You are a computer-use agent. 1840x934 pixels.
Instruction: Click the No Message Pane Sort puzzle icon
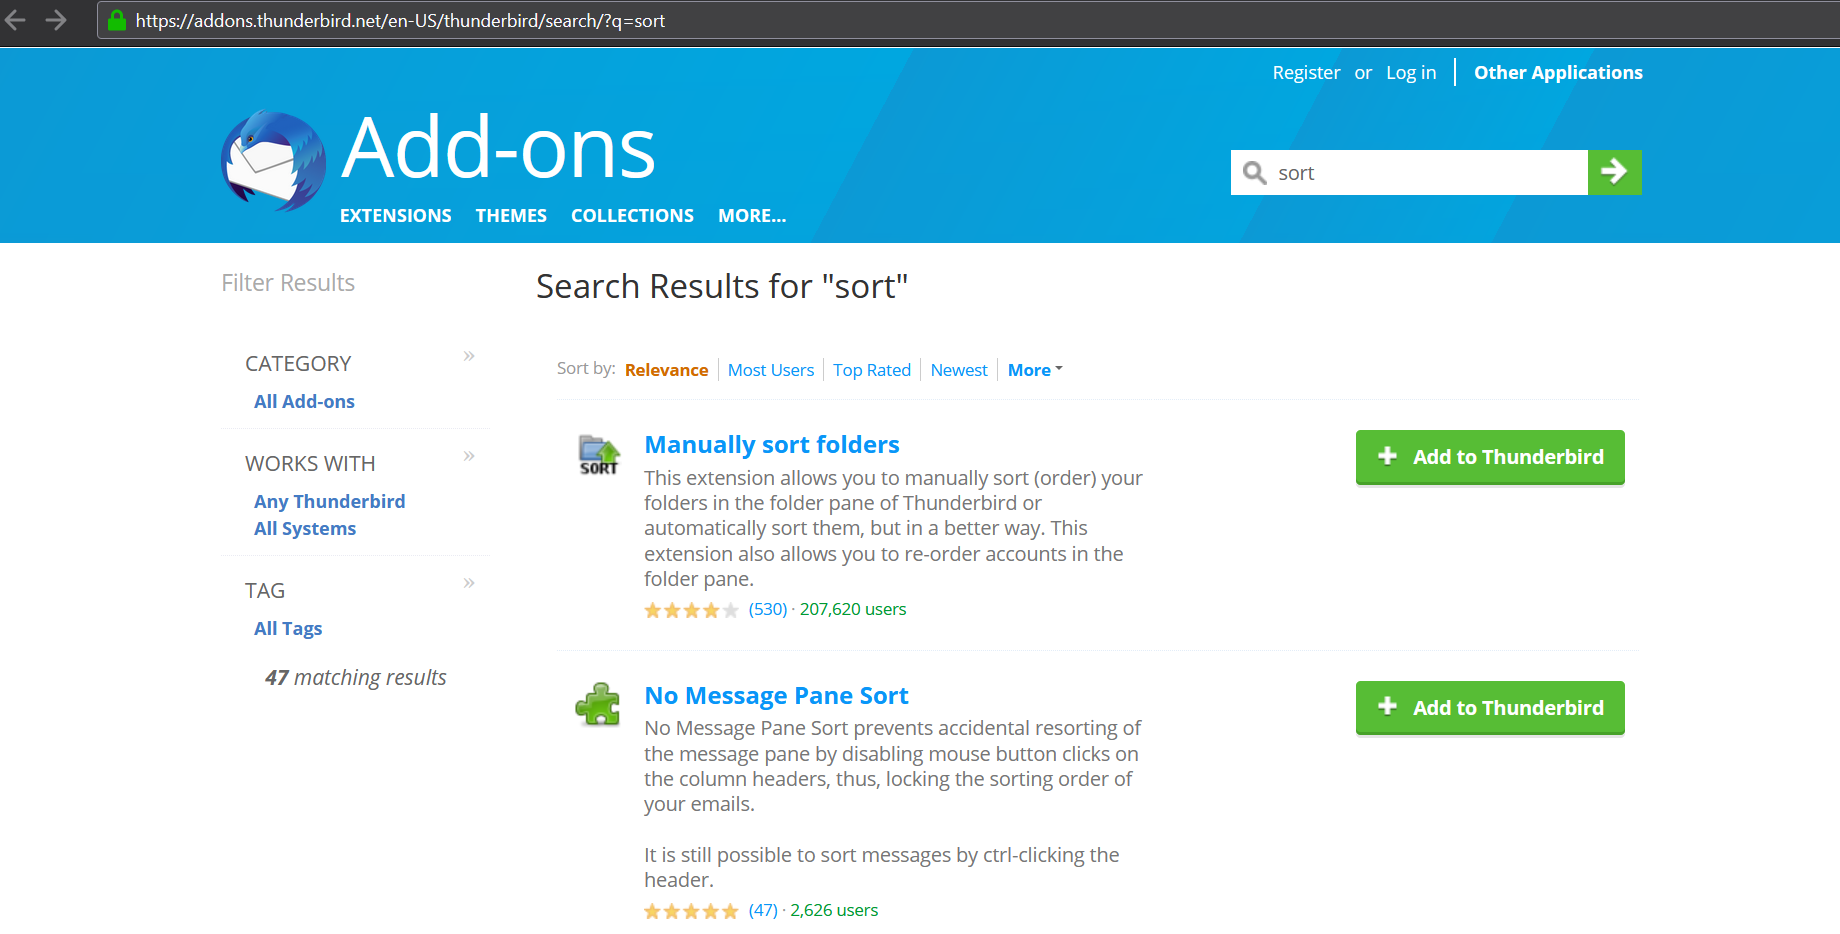(598, 704)
